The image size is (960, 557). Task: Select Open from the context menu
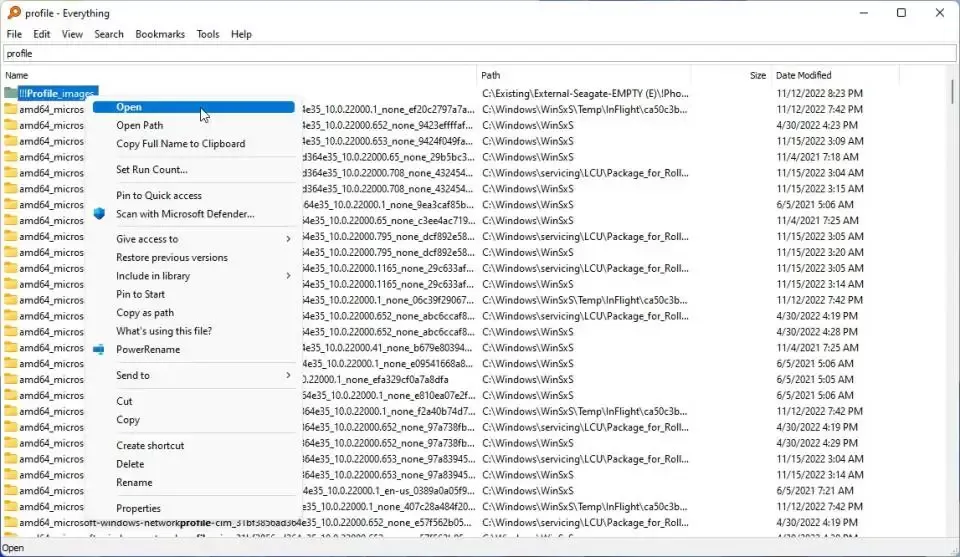click(129, 107)
